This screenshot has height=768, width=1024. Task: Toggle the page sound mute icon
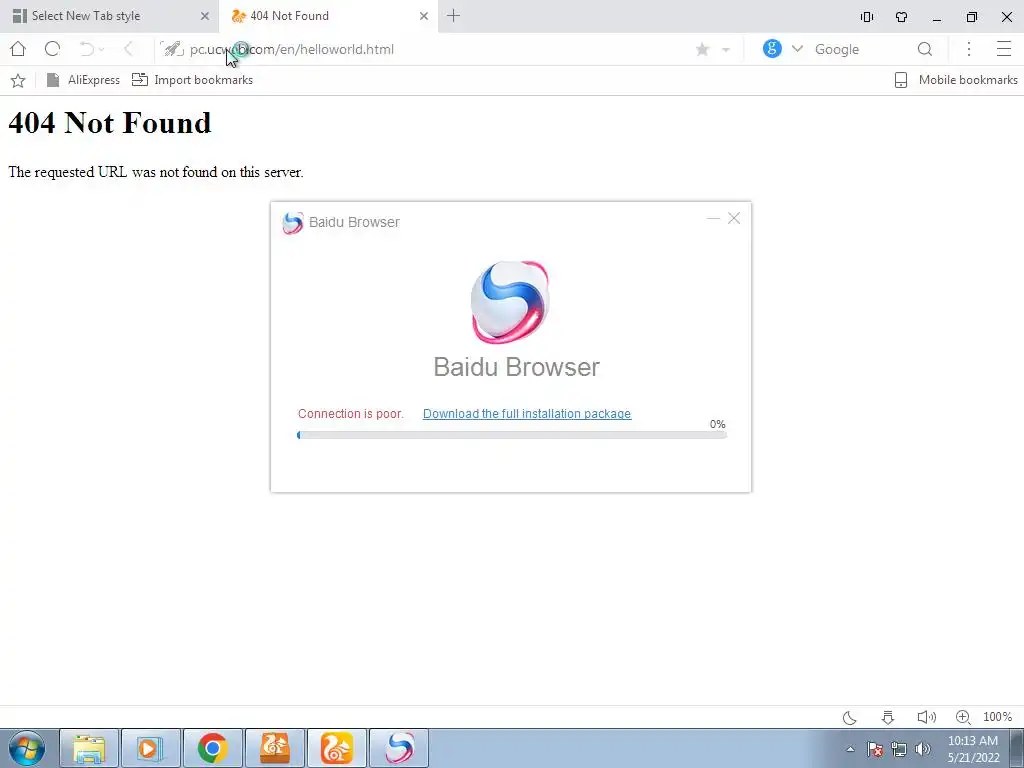(x=927, y=717)
